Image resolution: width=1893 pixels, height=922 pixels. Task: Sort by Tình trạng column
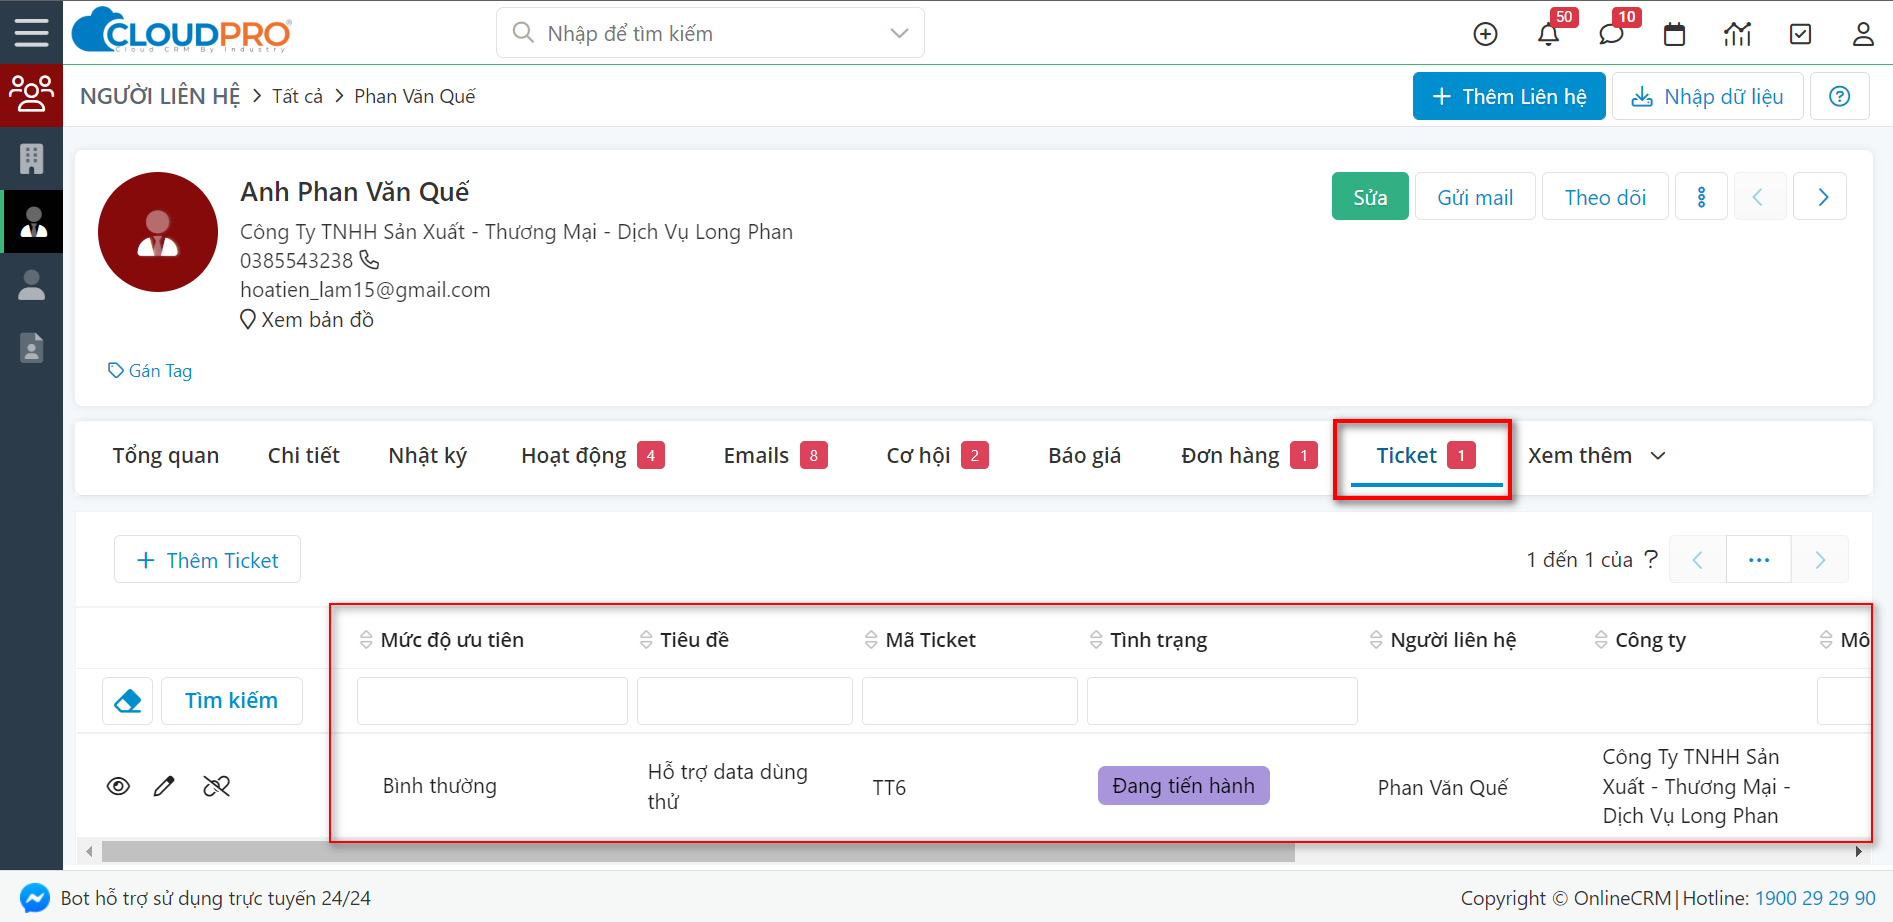pos(1148,640)
